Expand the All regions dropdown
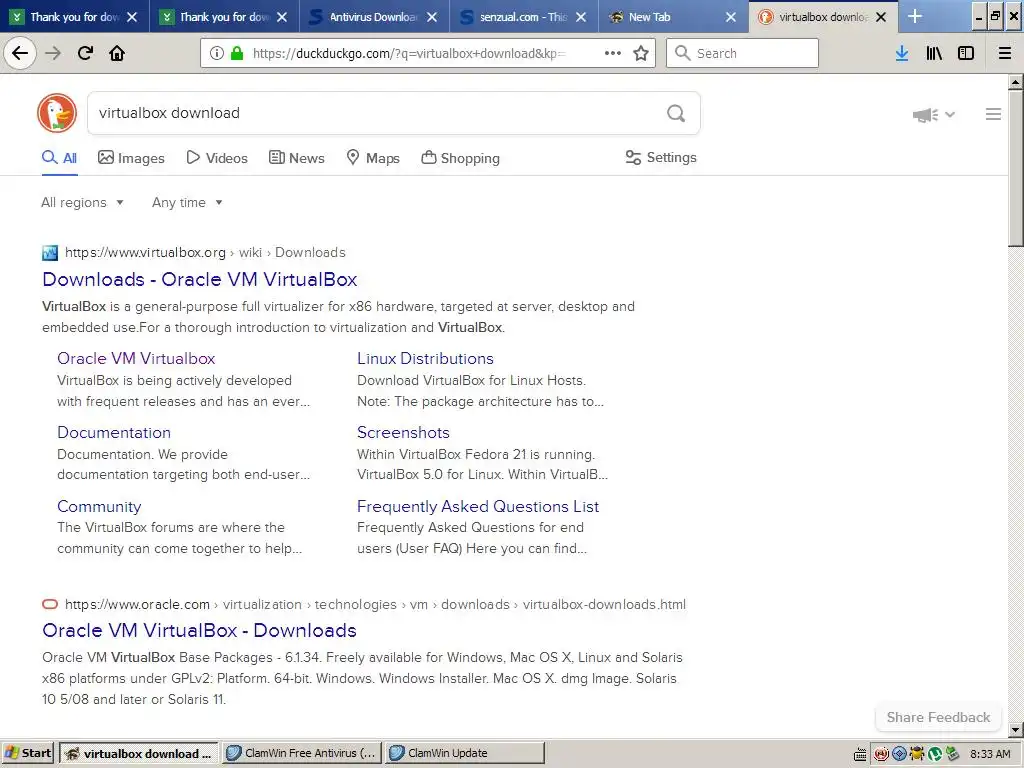This screenshot has width=1024, height=768. [82, 202]
